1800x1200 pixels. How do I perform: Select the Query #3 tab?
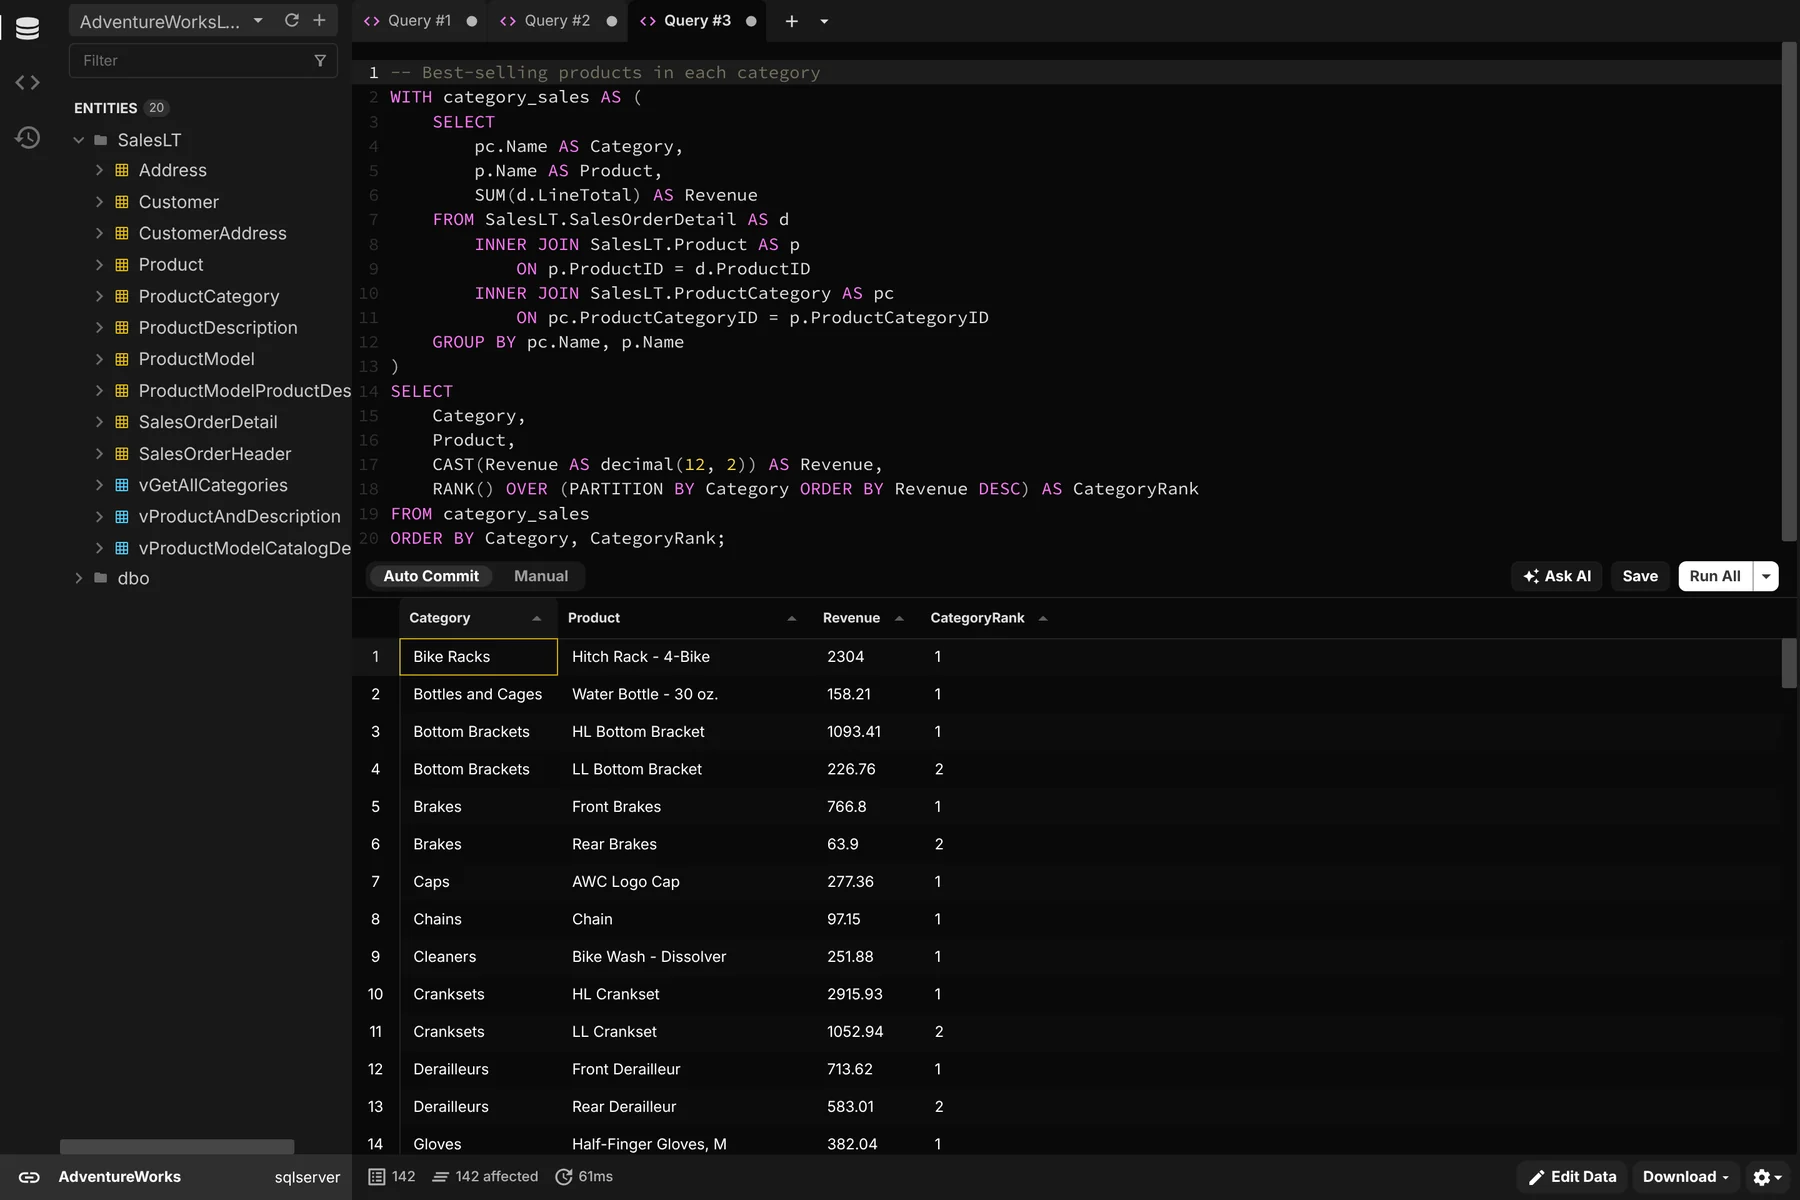697,21
